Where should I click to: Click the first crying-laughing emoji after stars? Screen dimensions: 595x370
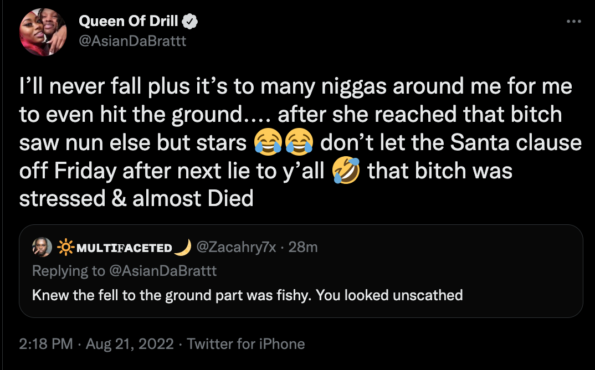[x=268, y=143]
